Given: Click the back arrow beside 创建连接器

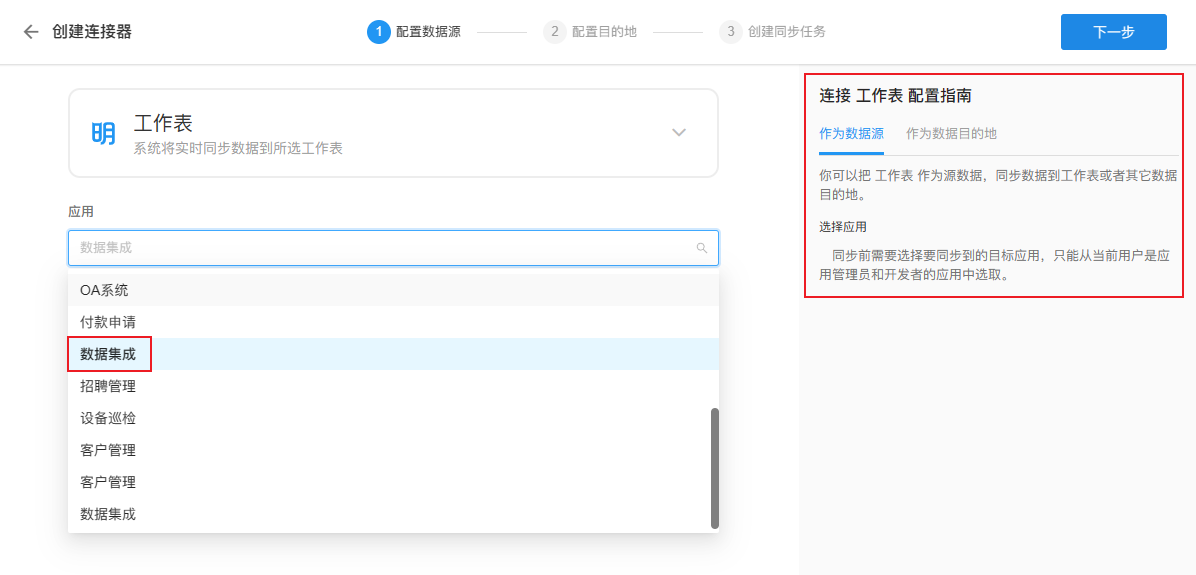Looking at the screenshot, I should tap(31, 32).
